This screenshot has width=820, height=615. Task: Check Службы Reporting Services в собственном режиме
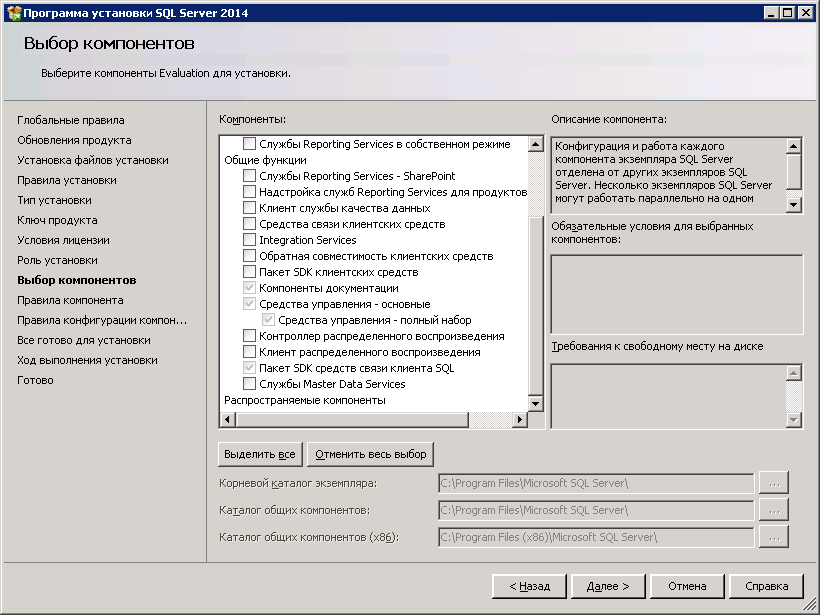(x=249, y=143)
